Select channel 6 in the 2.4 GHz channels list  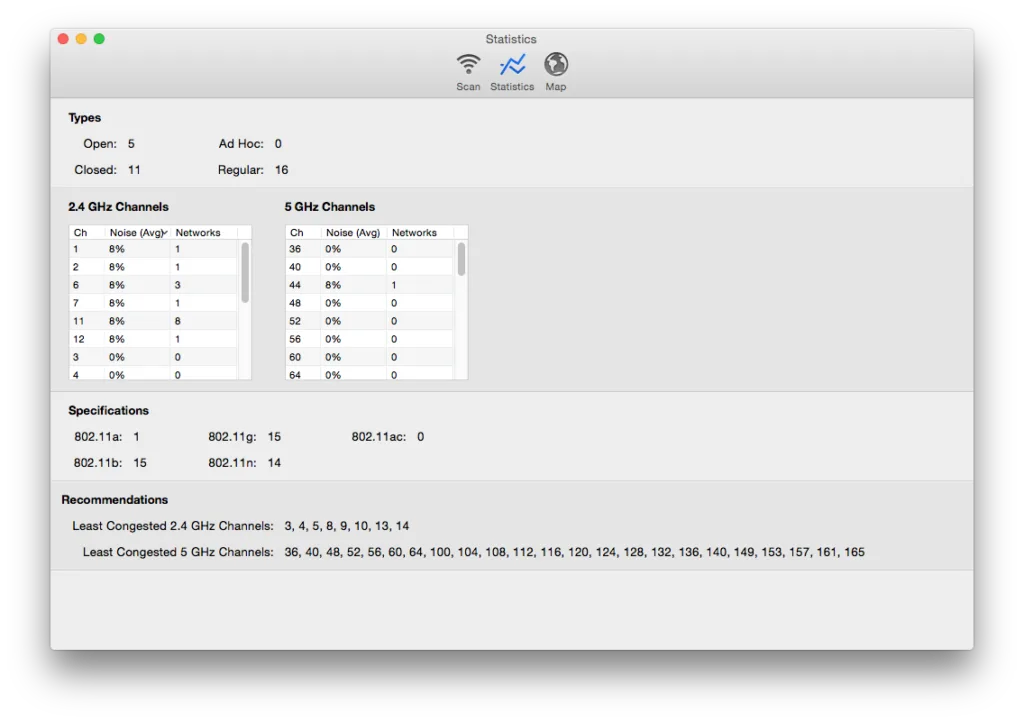click(150, 284)
